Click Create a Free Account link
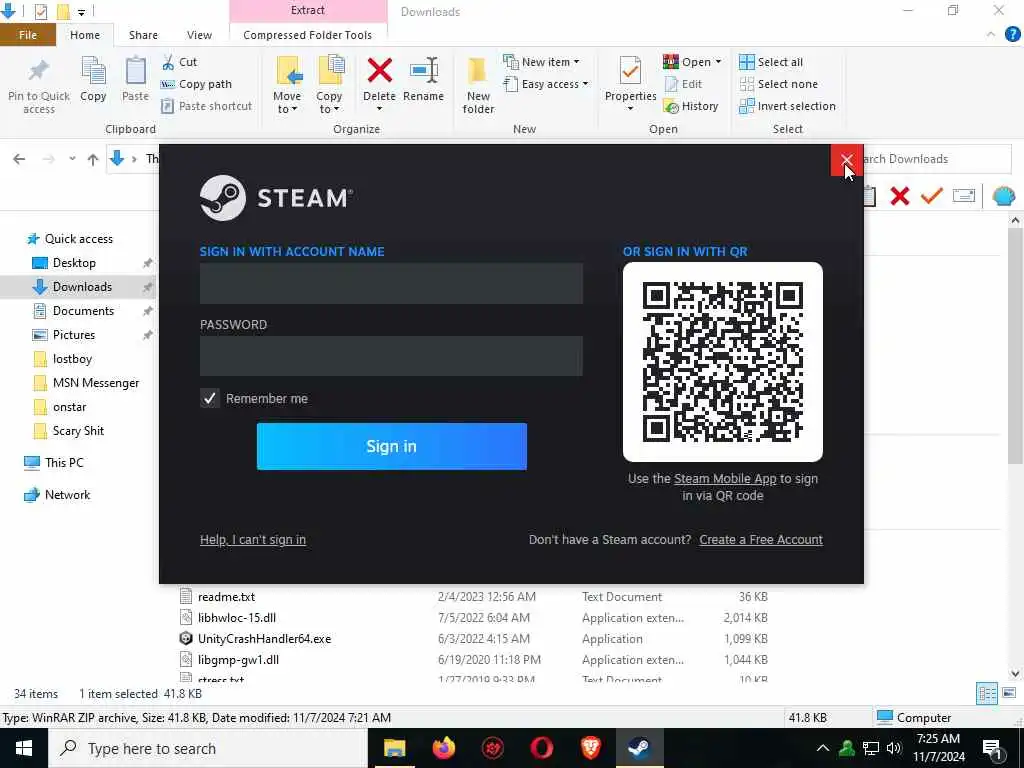This screenshot has width=1024, height=768. point(761,539)
